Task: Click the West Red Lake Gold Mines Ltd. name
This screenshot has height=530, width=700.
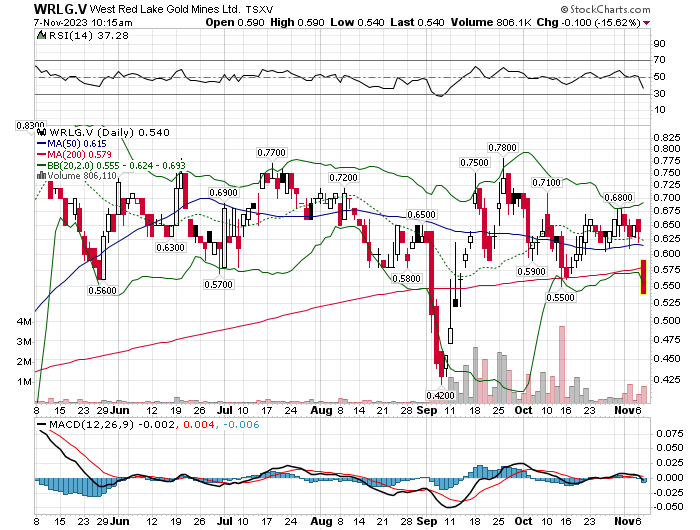Action: [165, 9]
